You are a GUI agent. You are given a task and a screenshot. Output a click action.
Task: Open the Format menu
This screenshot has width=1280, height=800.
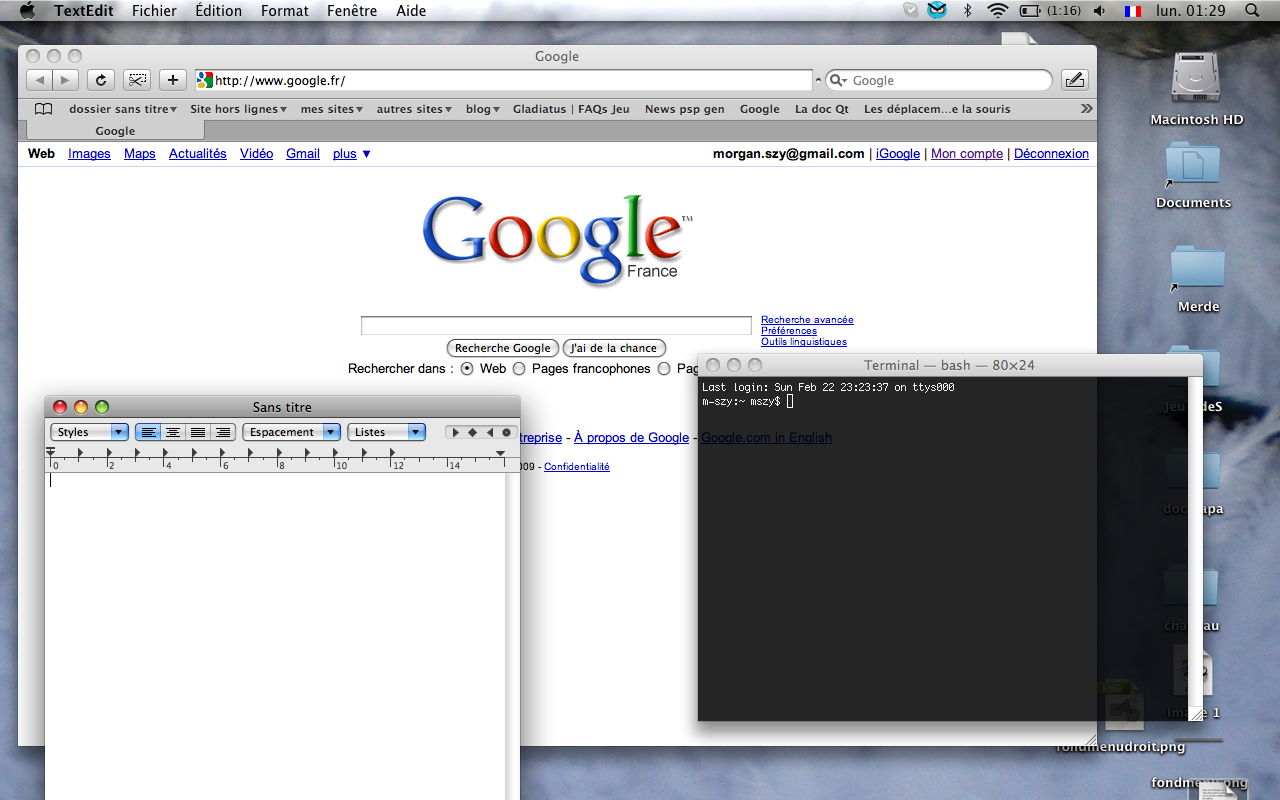pos(285,11)
